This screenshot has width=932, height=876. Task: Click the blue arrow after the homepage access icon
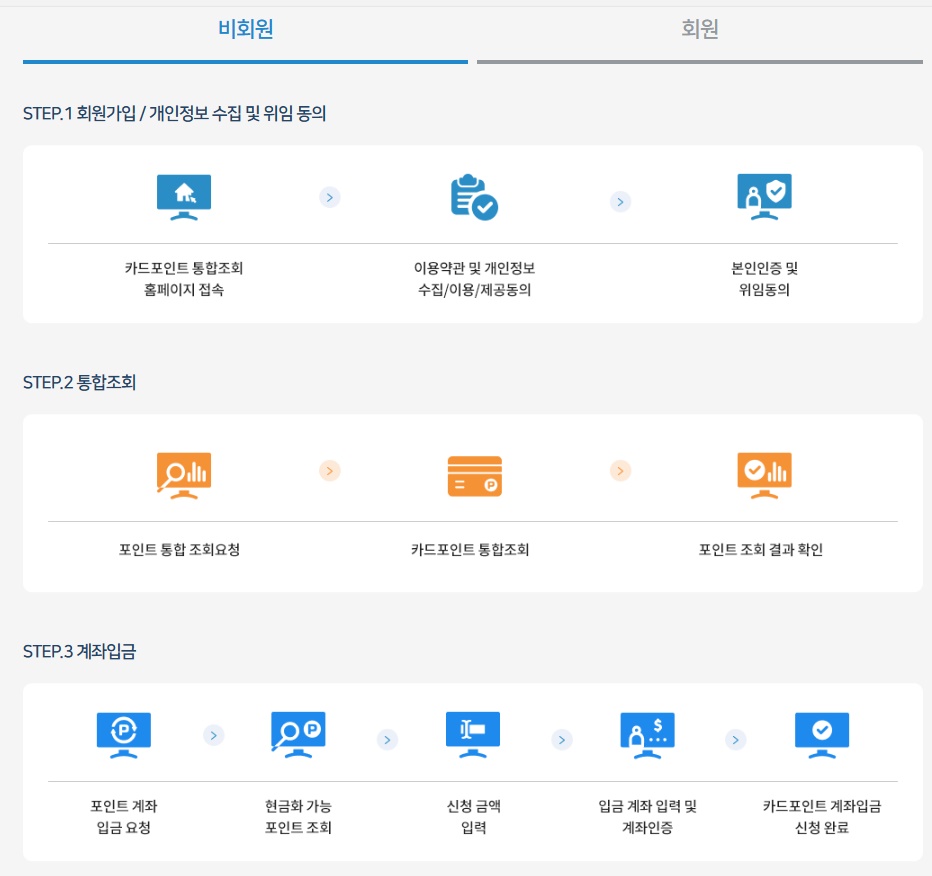[330, 197]
